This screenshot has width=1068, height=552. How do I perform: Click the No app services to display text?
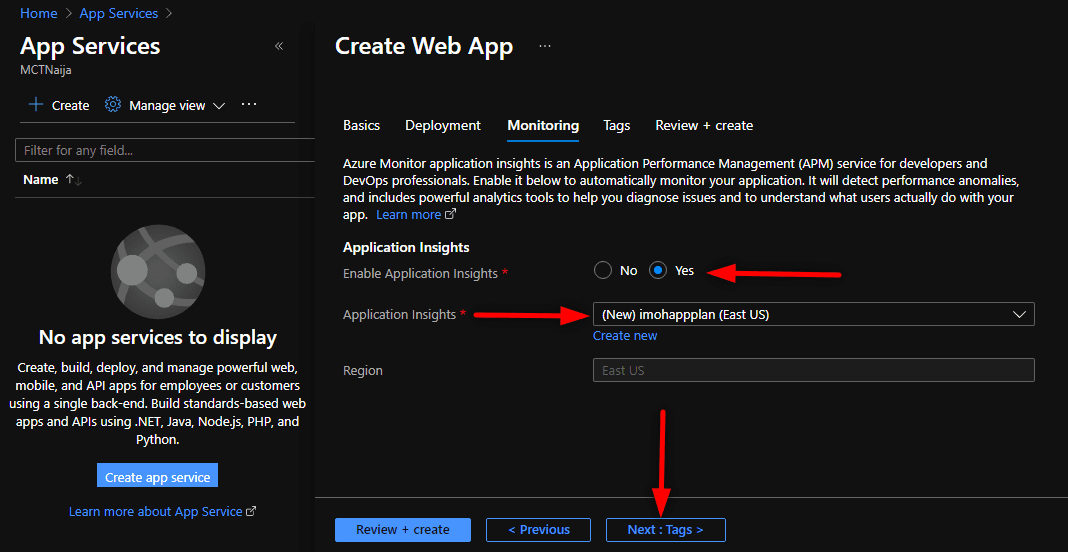point(157,337)
